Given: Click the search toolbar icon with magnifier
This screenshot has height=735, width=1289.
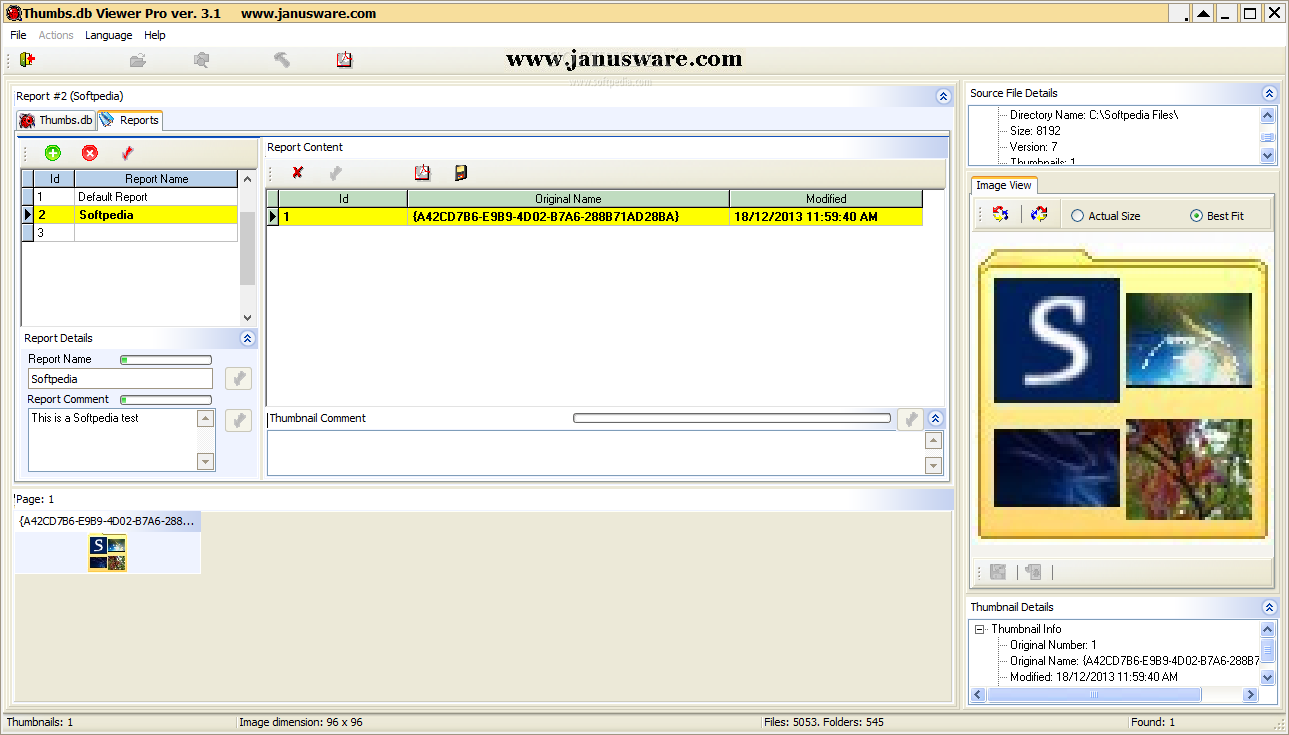Looking at the screenshot, I should click(x=201, y=60).
